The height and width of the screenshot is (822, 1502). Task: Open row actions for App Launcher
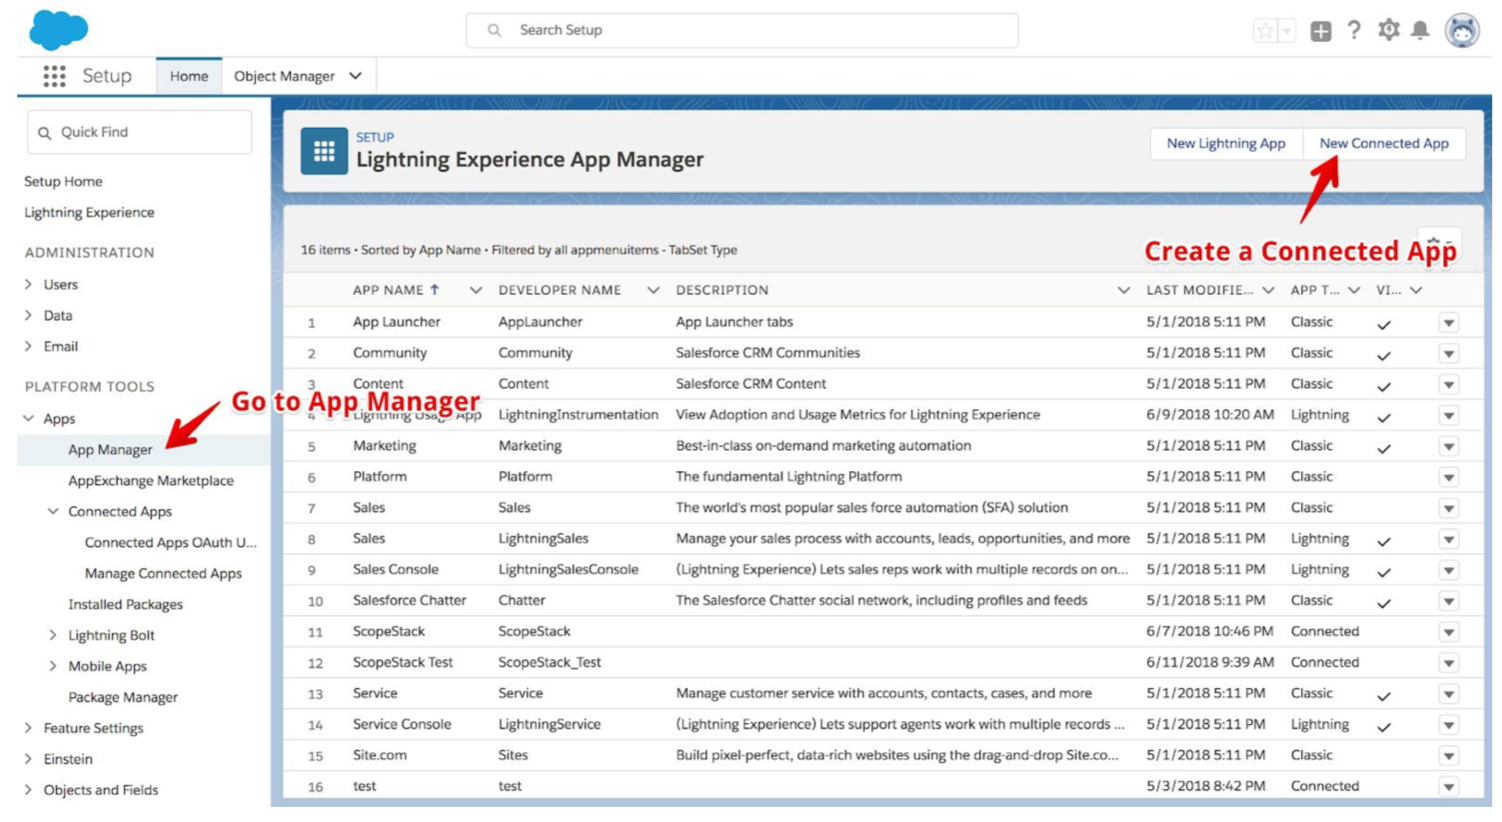[x=1449, y=323]
